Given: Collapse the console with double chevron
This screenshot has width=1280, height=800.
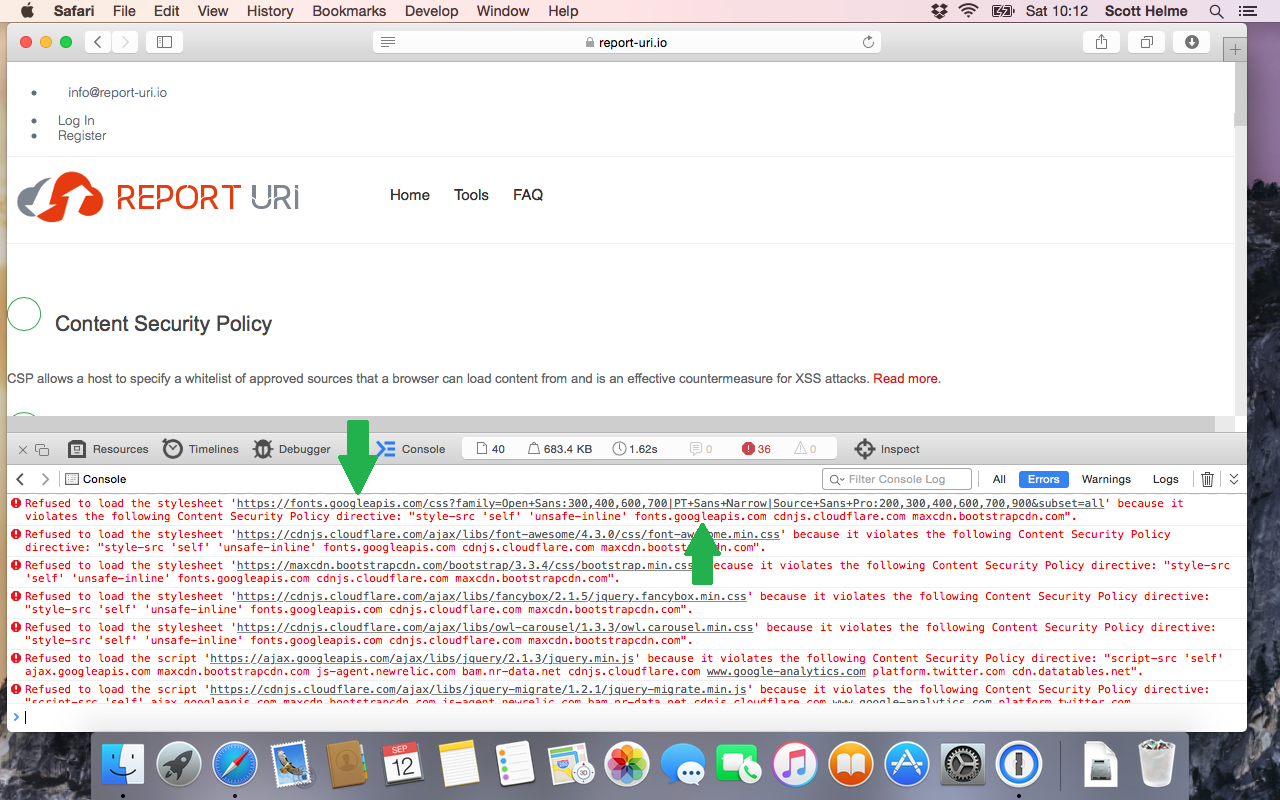Looking at the screenshot, I should tap(1234, 479).
